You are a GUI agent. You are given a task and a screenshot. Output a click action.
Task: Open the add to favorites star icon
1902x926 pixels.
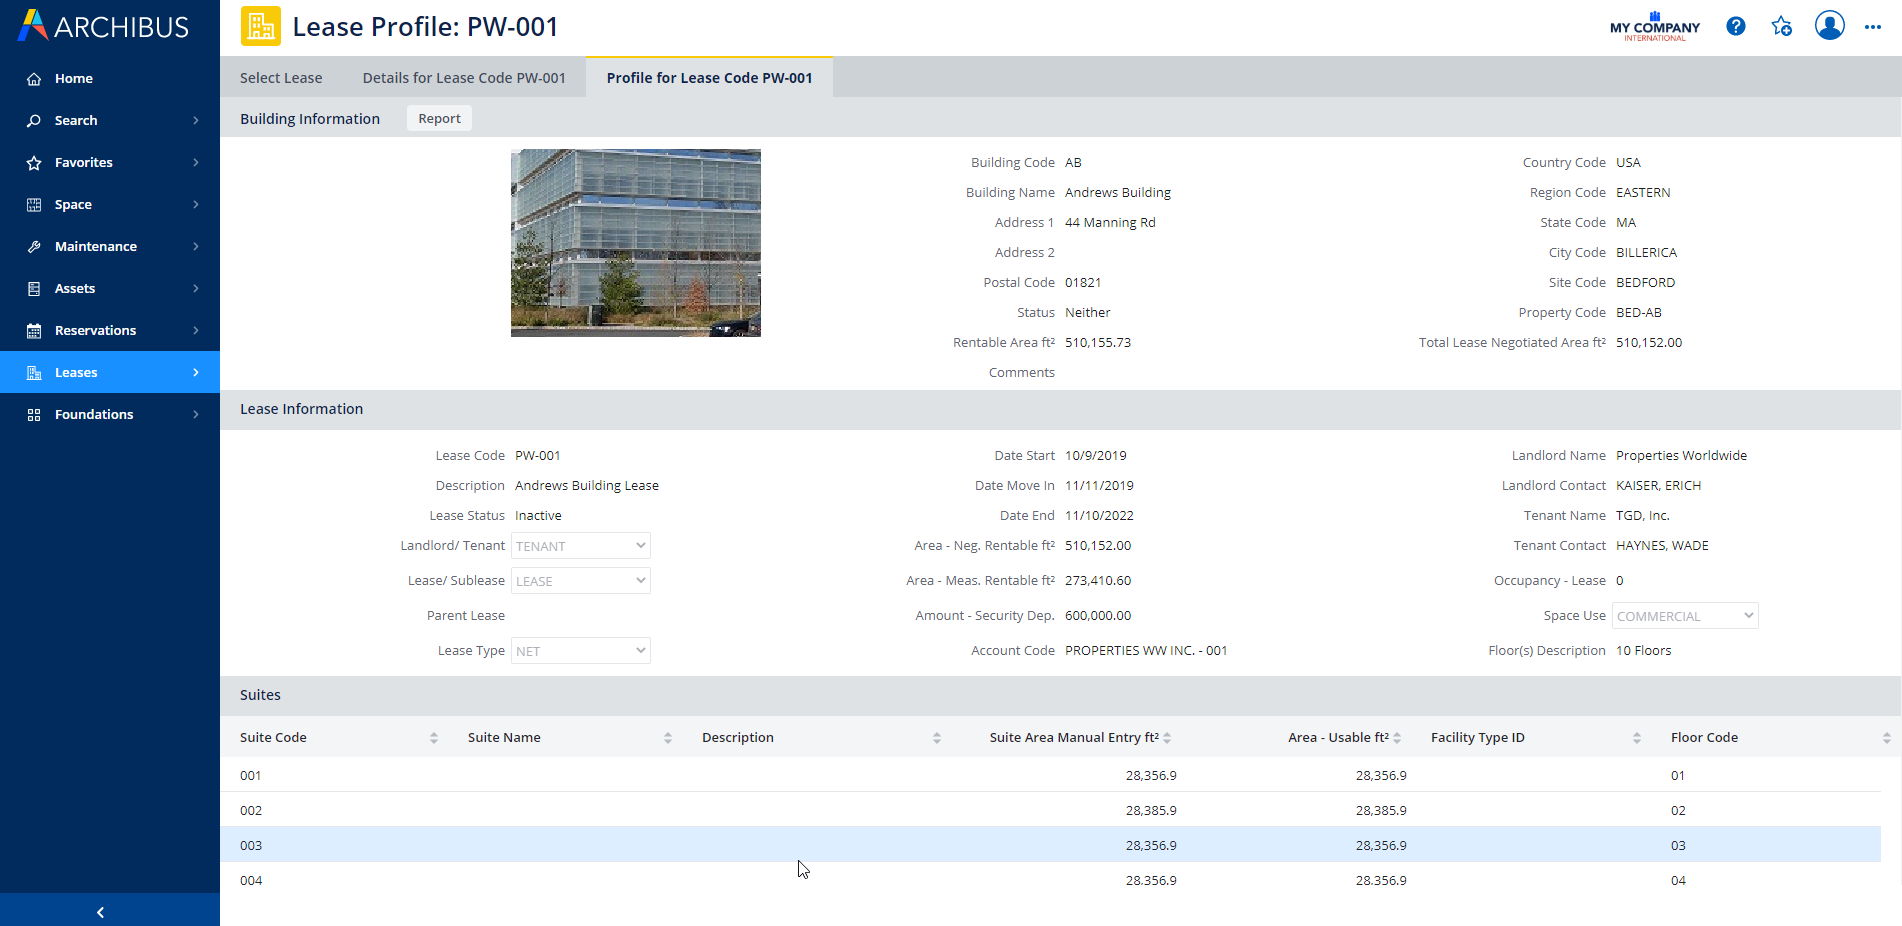click(1781, 26)
